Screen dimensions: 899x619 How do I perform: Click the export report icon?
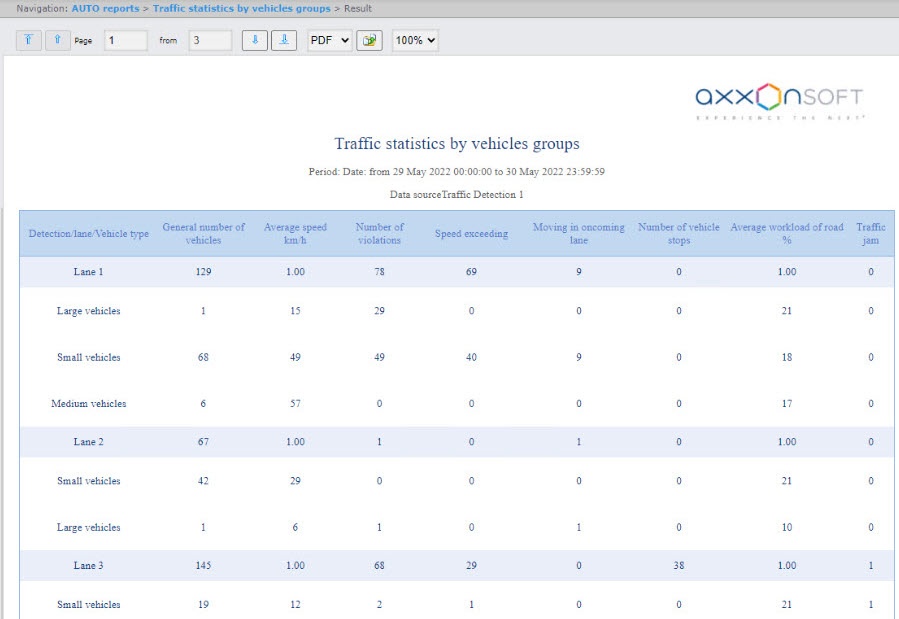pos(369,41)
